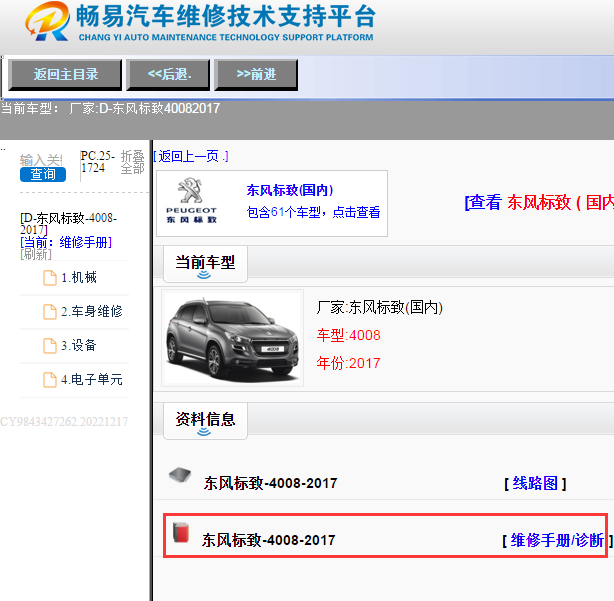Click the 当前车型 status line in gray bar
This screenshot has width=614, height=601.
[110, 108]
